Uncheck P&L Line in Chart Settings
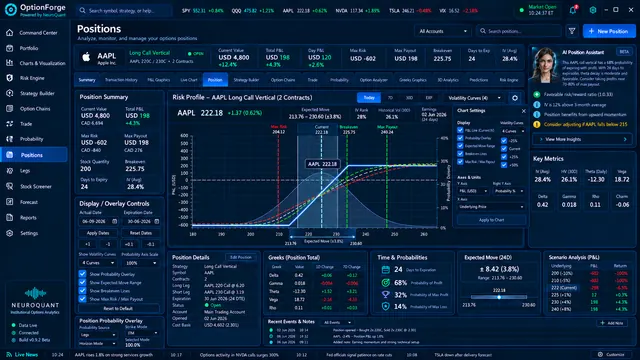Viewport: 640px width, 360px height. 460,130
